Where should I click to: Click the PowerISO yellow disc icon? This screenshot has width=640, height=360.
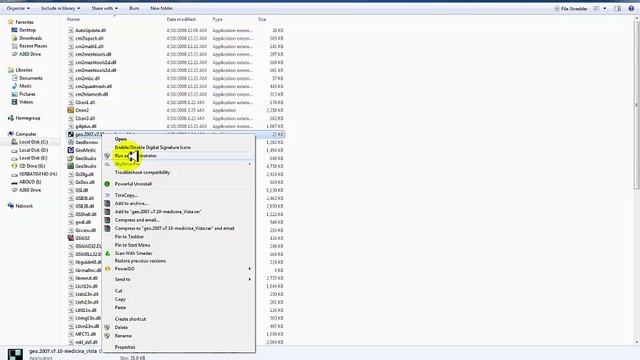tap(107, 269)
